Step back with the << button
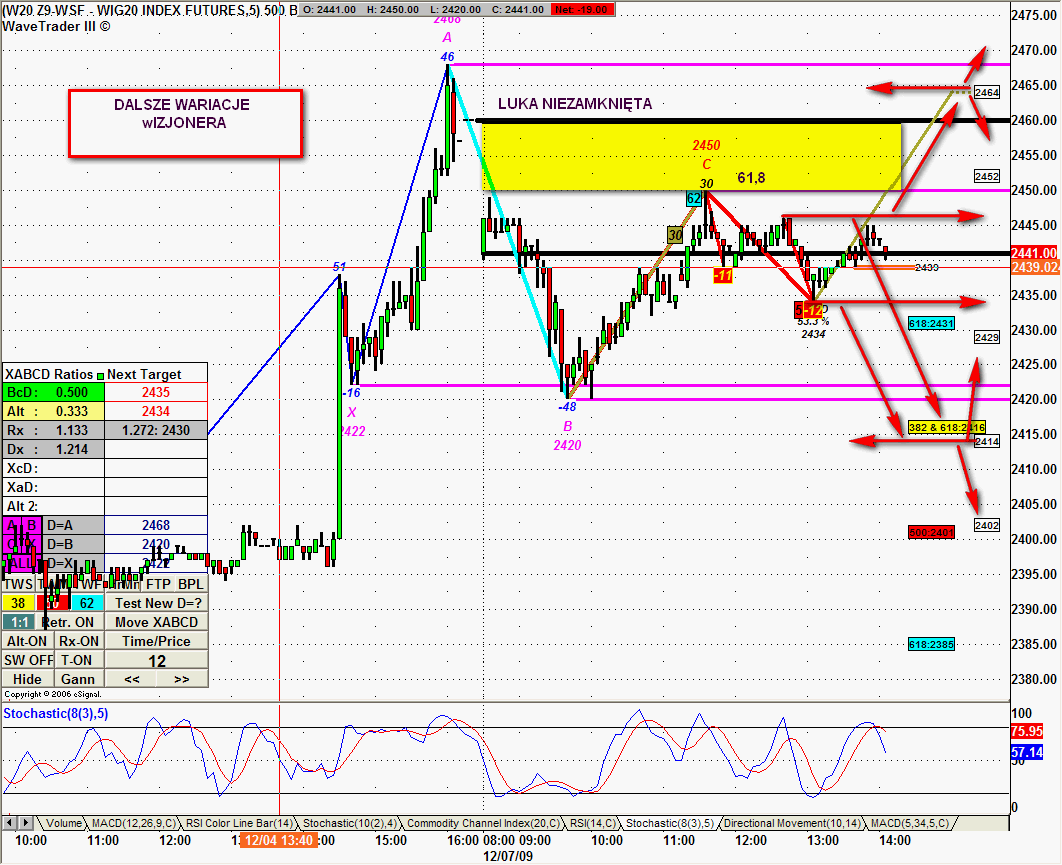 click(131, 679)
